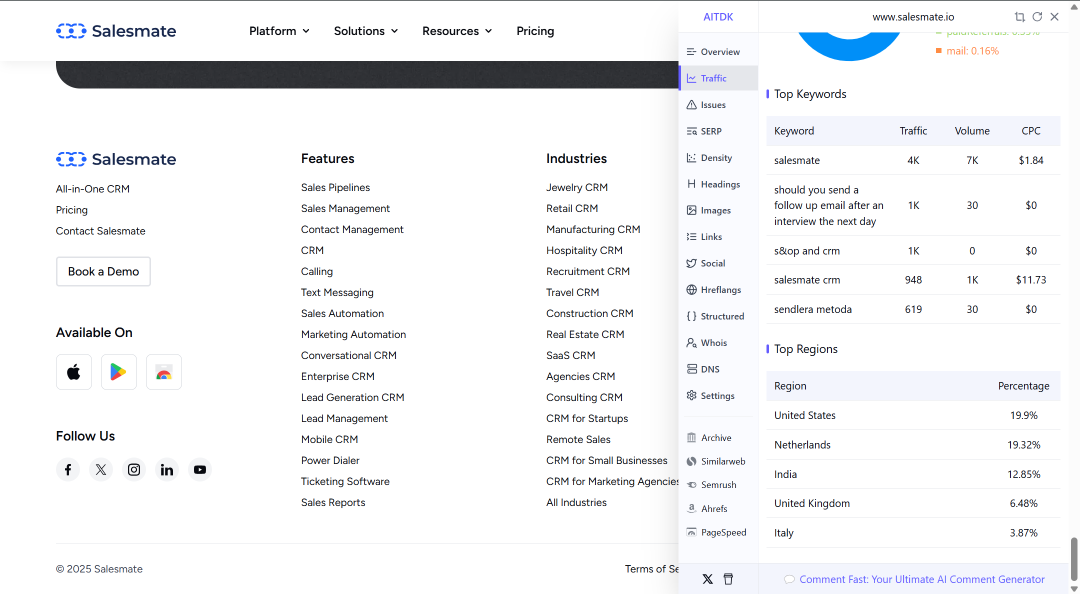Click the CPC column header
1080x594 pixels.
coord(1030,131)
